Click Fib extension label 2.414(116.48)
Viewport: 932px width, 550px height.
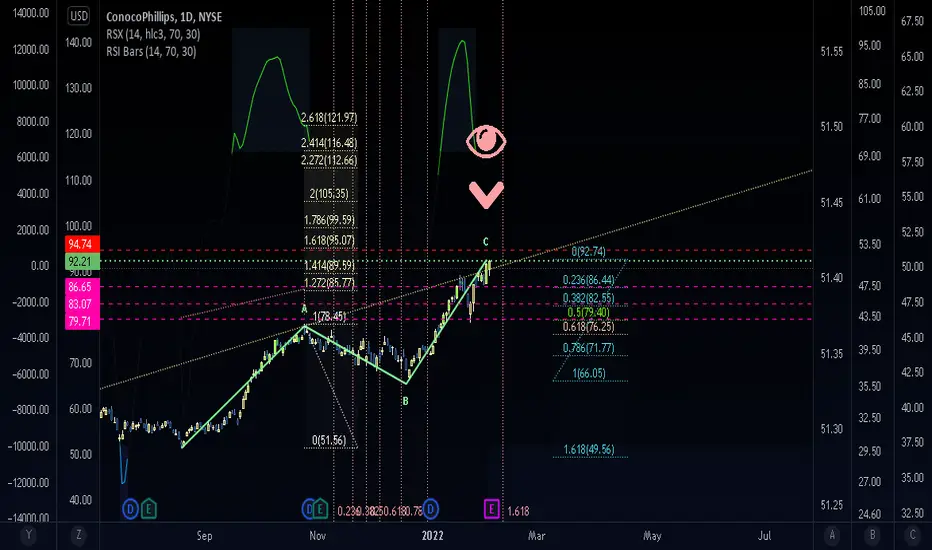[x=329, y=143]
